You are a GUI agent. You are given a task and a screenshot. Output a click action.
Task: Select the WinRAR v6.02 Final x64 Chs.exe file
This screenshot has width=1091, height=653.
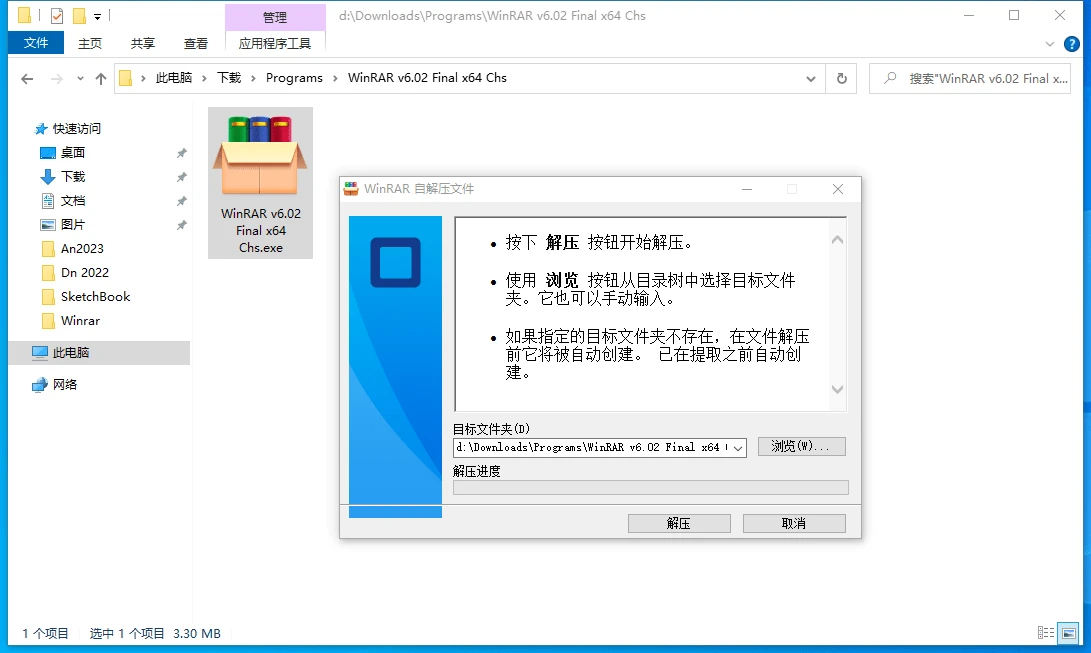point(260,183)
